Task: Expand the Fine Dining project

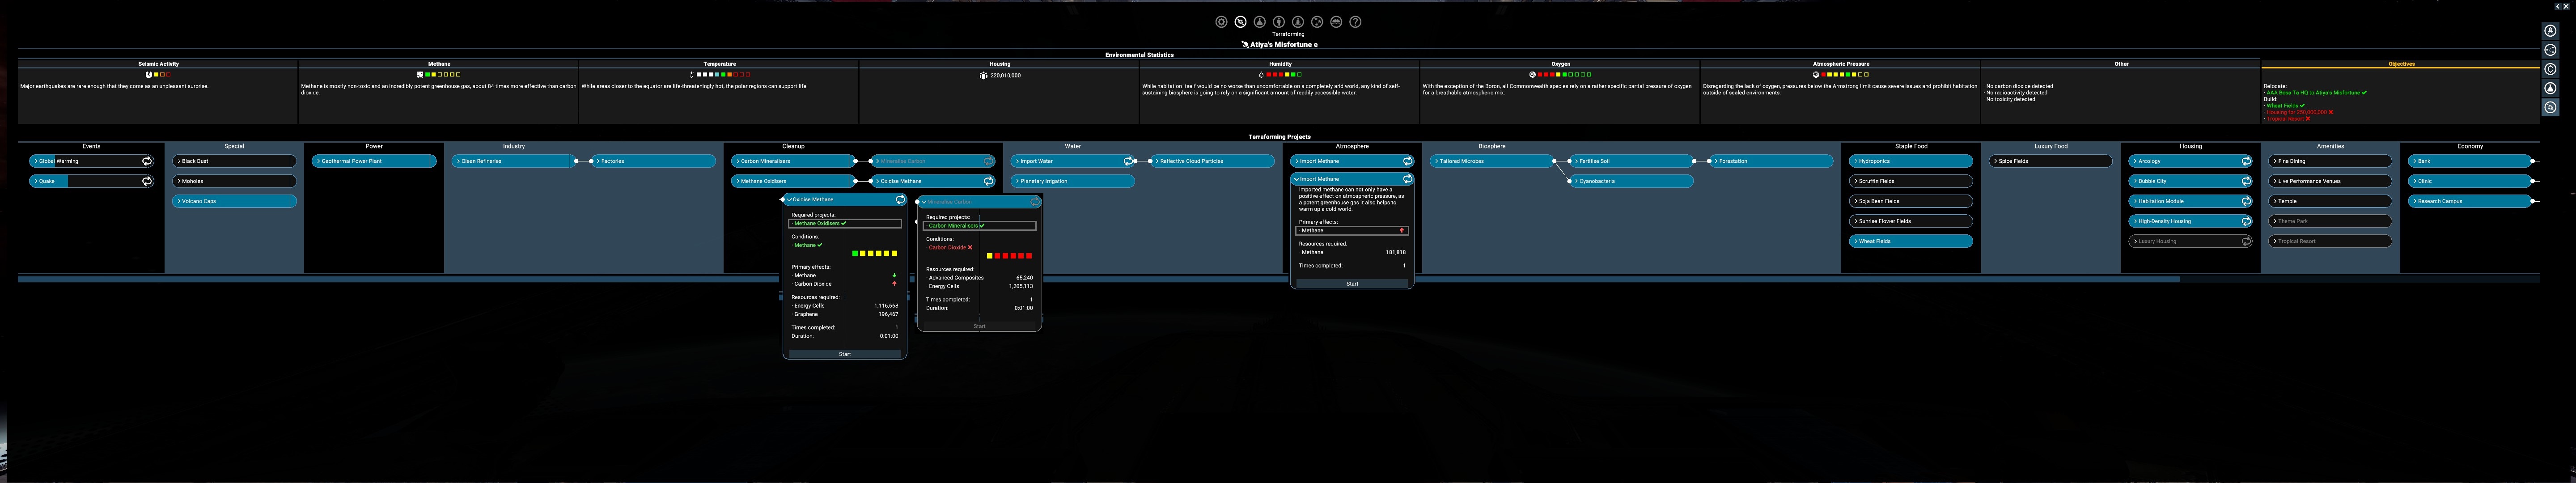Action: 2330,161
